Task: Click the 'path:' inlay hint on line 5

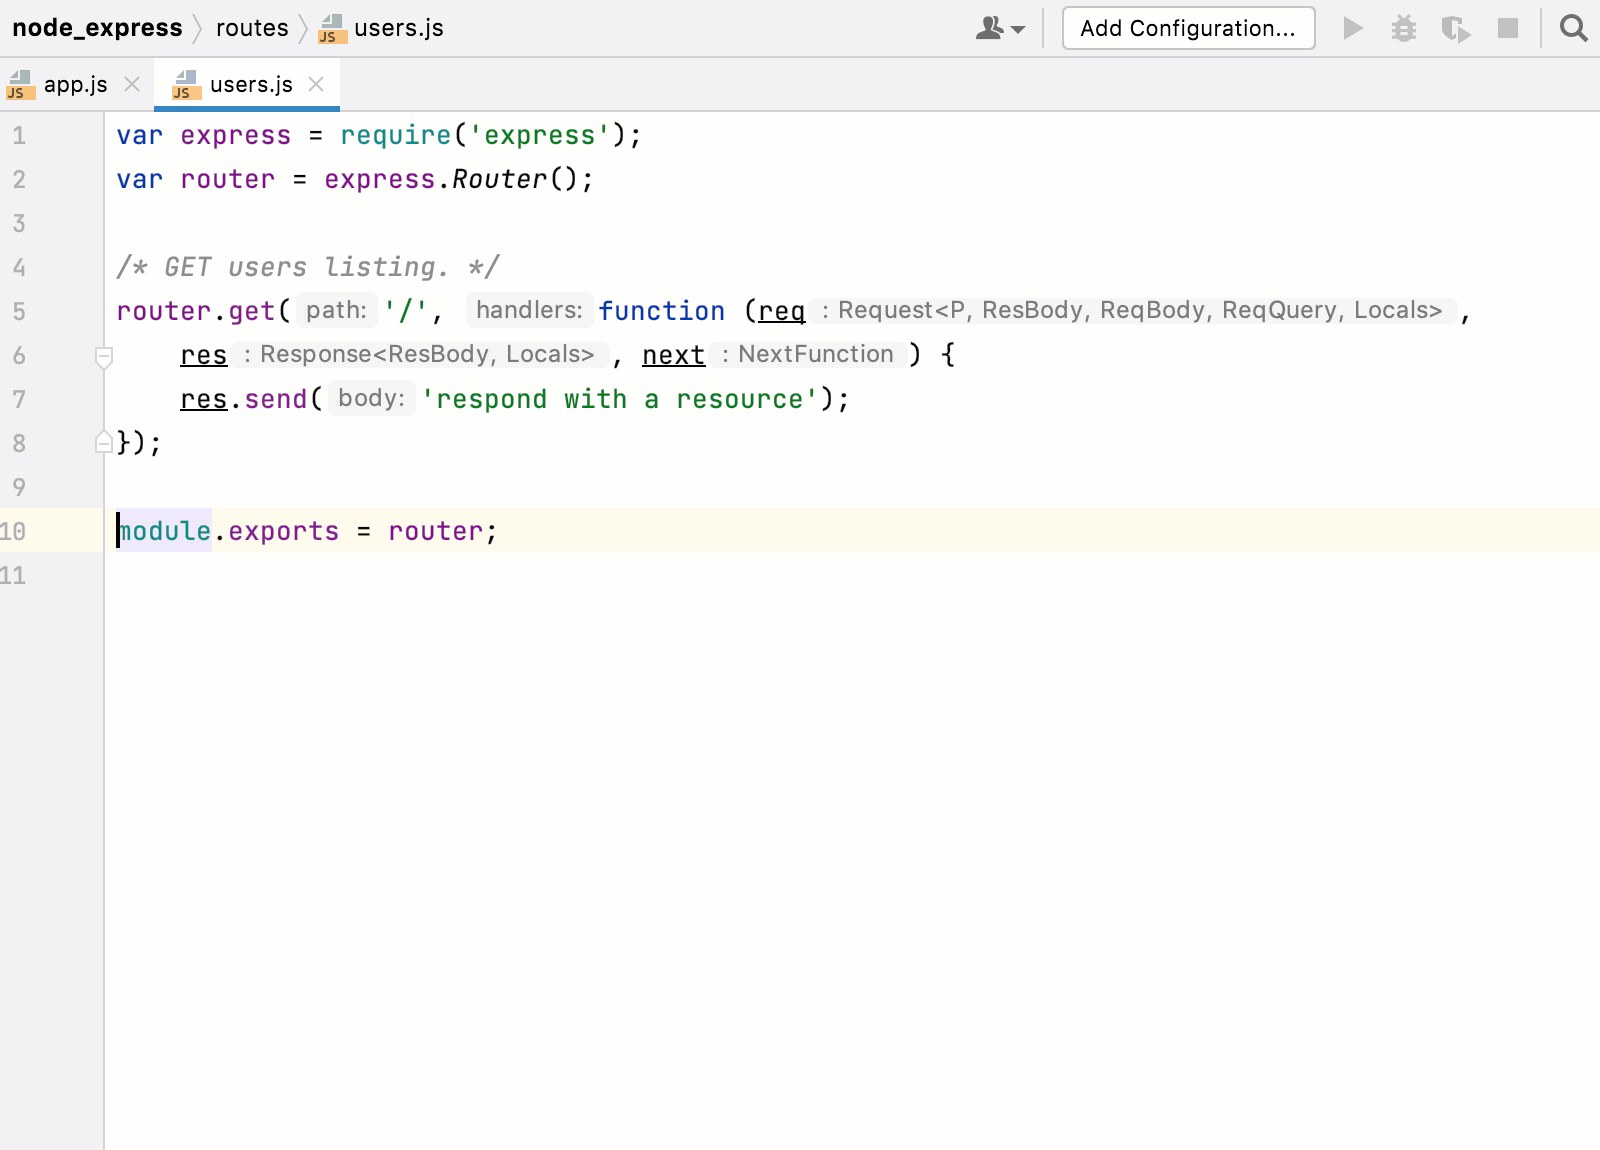Action: (x=336, y=310)
